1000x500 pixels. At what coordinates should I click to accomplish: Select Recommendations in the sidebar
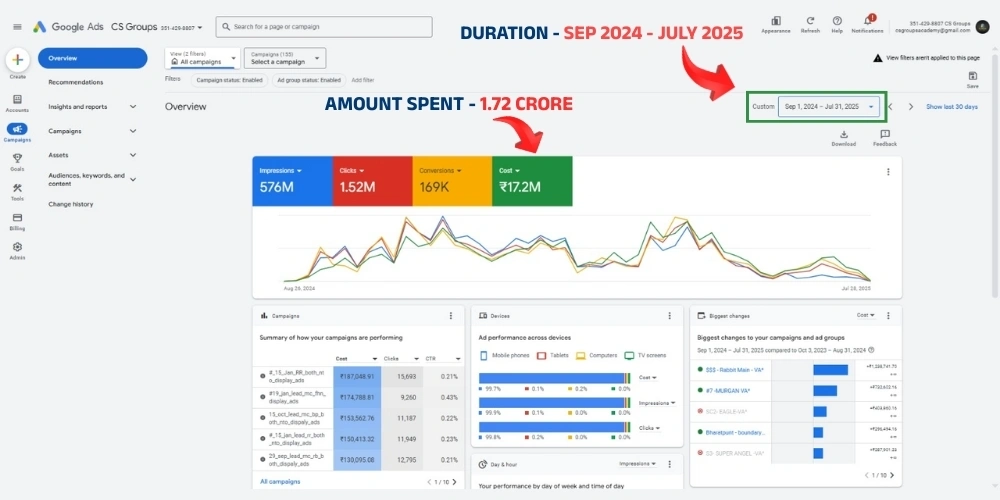[x=76, y=82]
